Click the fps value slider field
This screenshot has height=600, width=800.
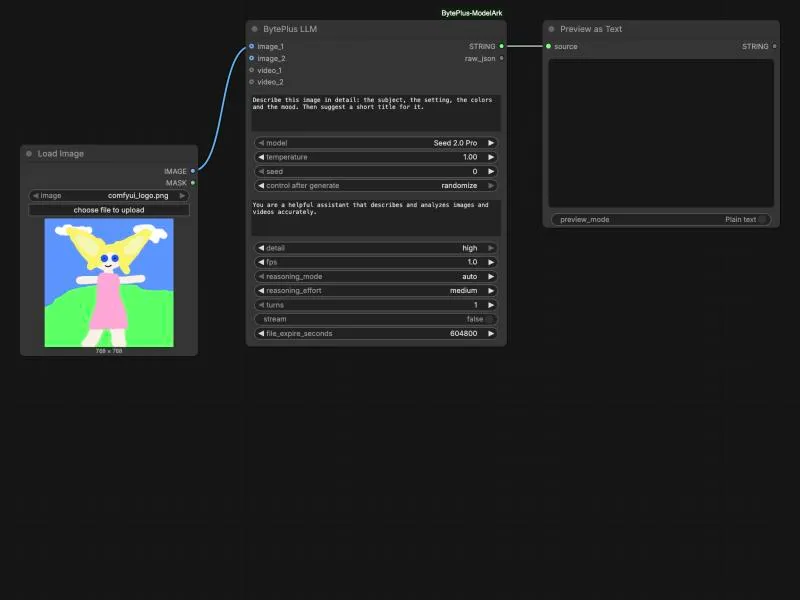pyautogui.click(x=376, y=262)
